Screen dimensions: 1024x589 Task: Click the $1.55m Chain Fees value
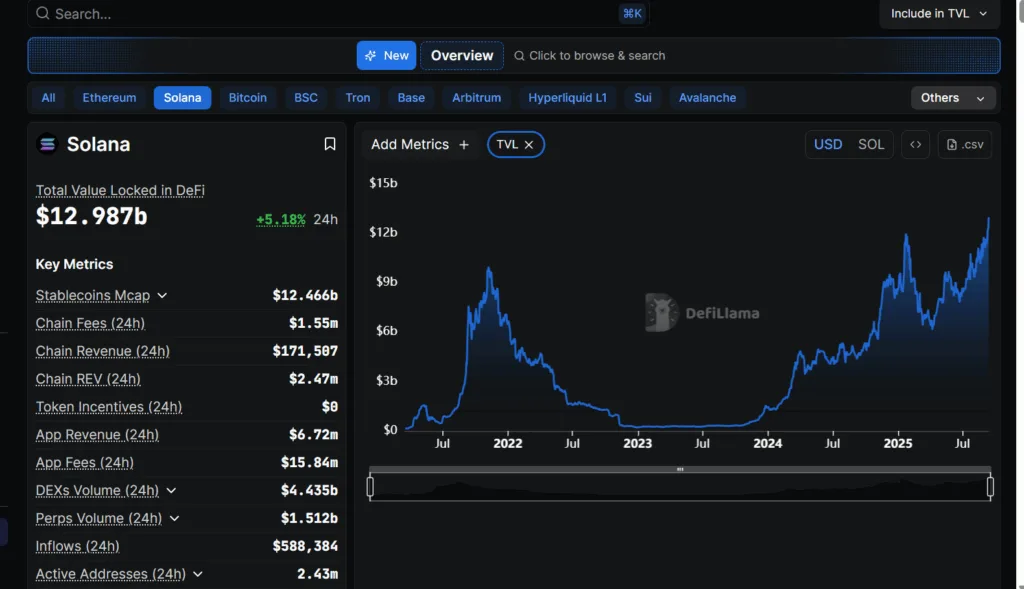(x=313, y=323)
